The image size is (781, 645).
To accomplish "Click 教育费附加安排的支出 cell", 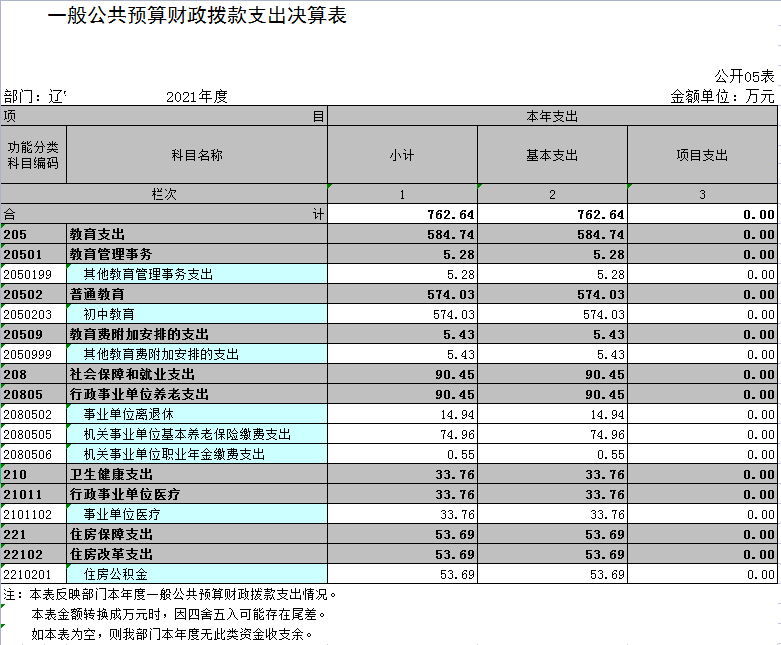I will pyautogui.click(x=197, y=334).
